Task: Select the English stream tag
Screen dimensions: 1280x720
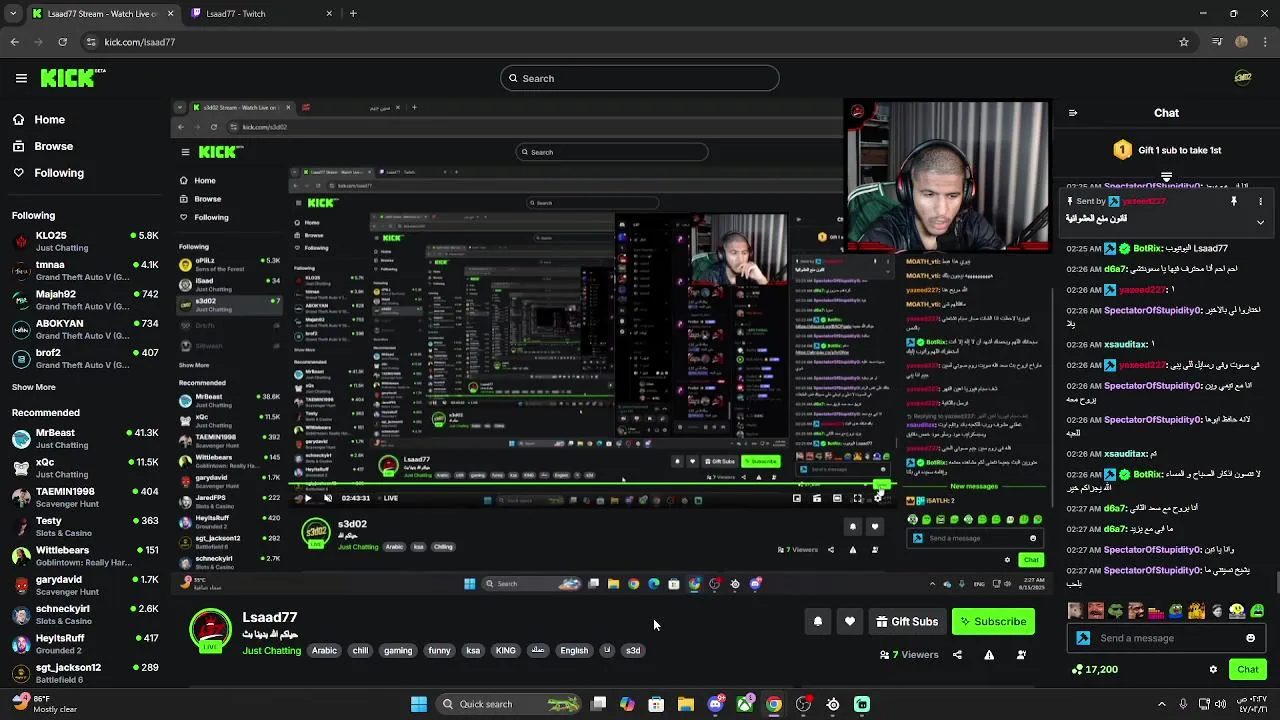Action: click(574, 651)
